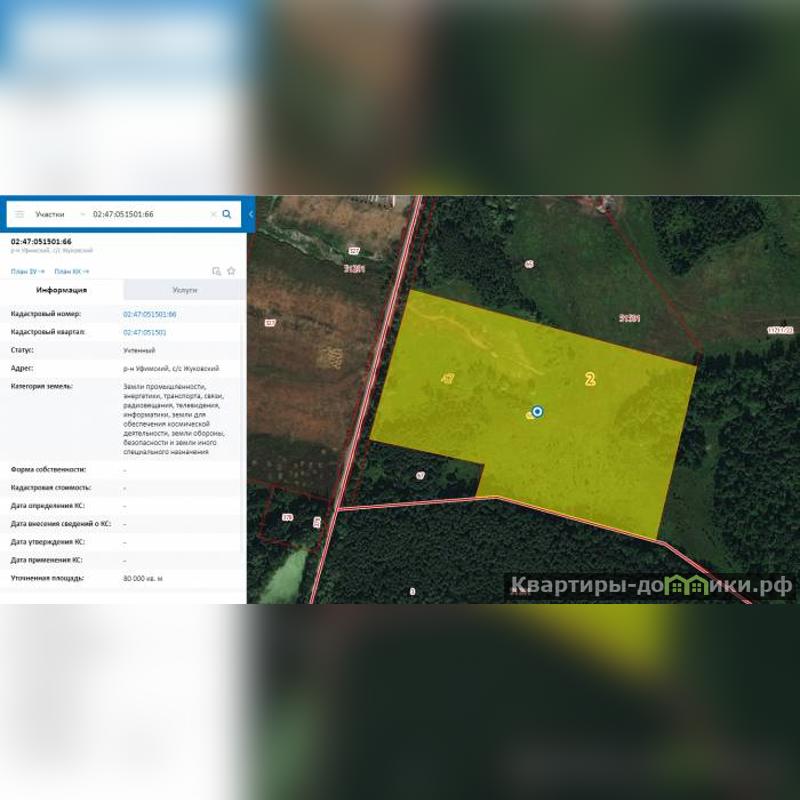Click the cadastral number search input field
The width and height of the screenshot is (800, 800).
(x=145, y=214)
